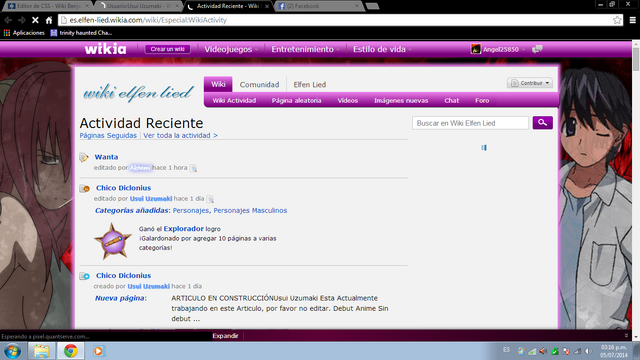Open Páginas Seguidas link
This screenshot has width=640, height=360.
[108, 136]
